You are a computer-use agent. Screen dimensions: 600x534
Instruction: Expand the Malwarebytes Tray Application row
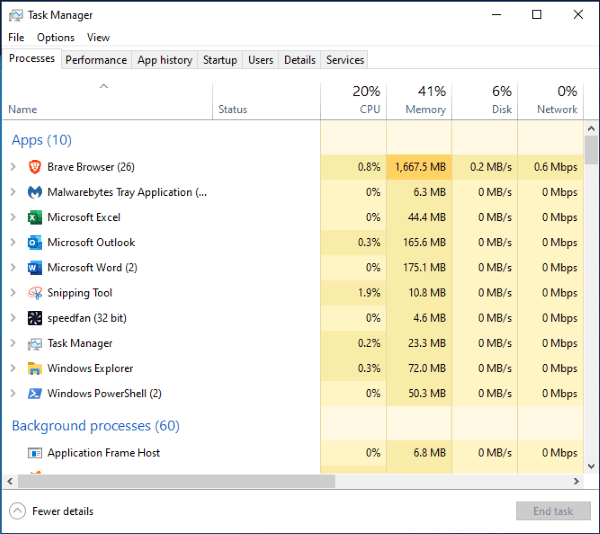(x=13, y=192)
